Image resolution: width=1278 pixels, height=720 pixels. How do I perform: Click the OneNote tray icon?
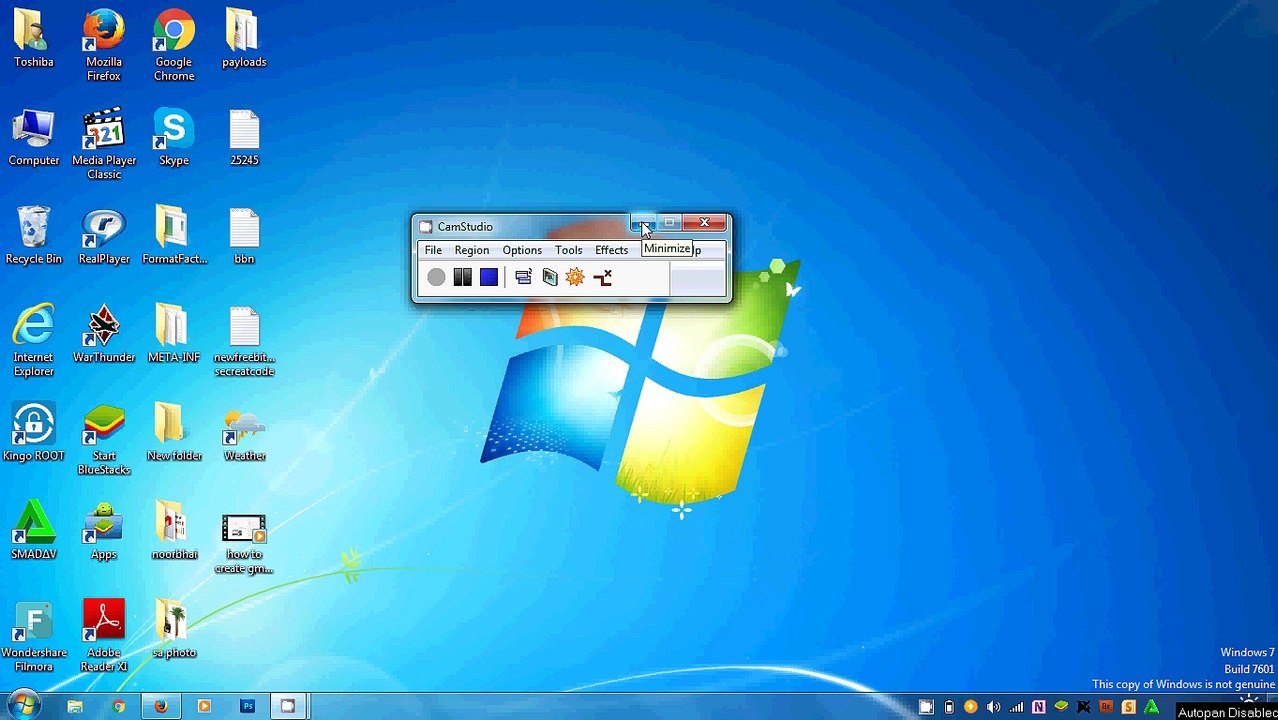[x=1038, y=708]
